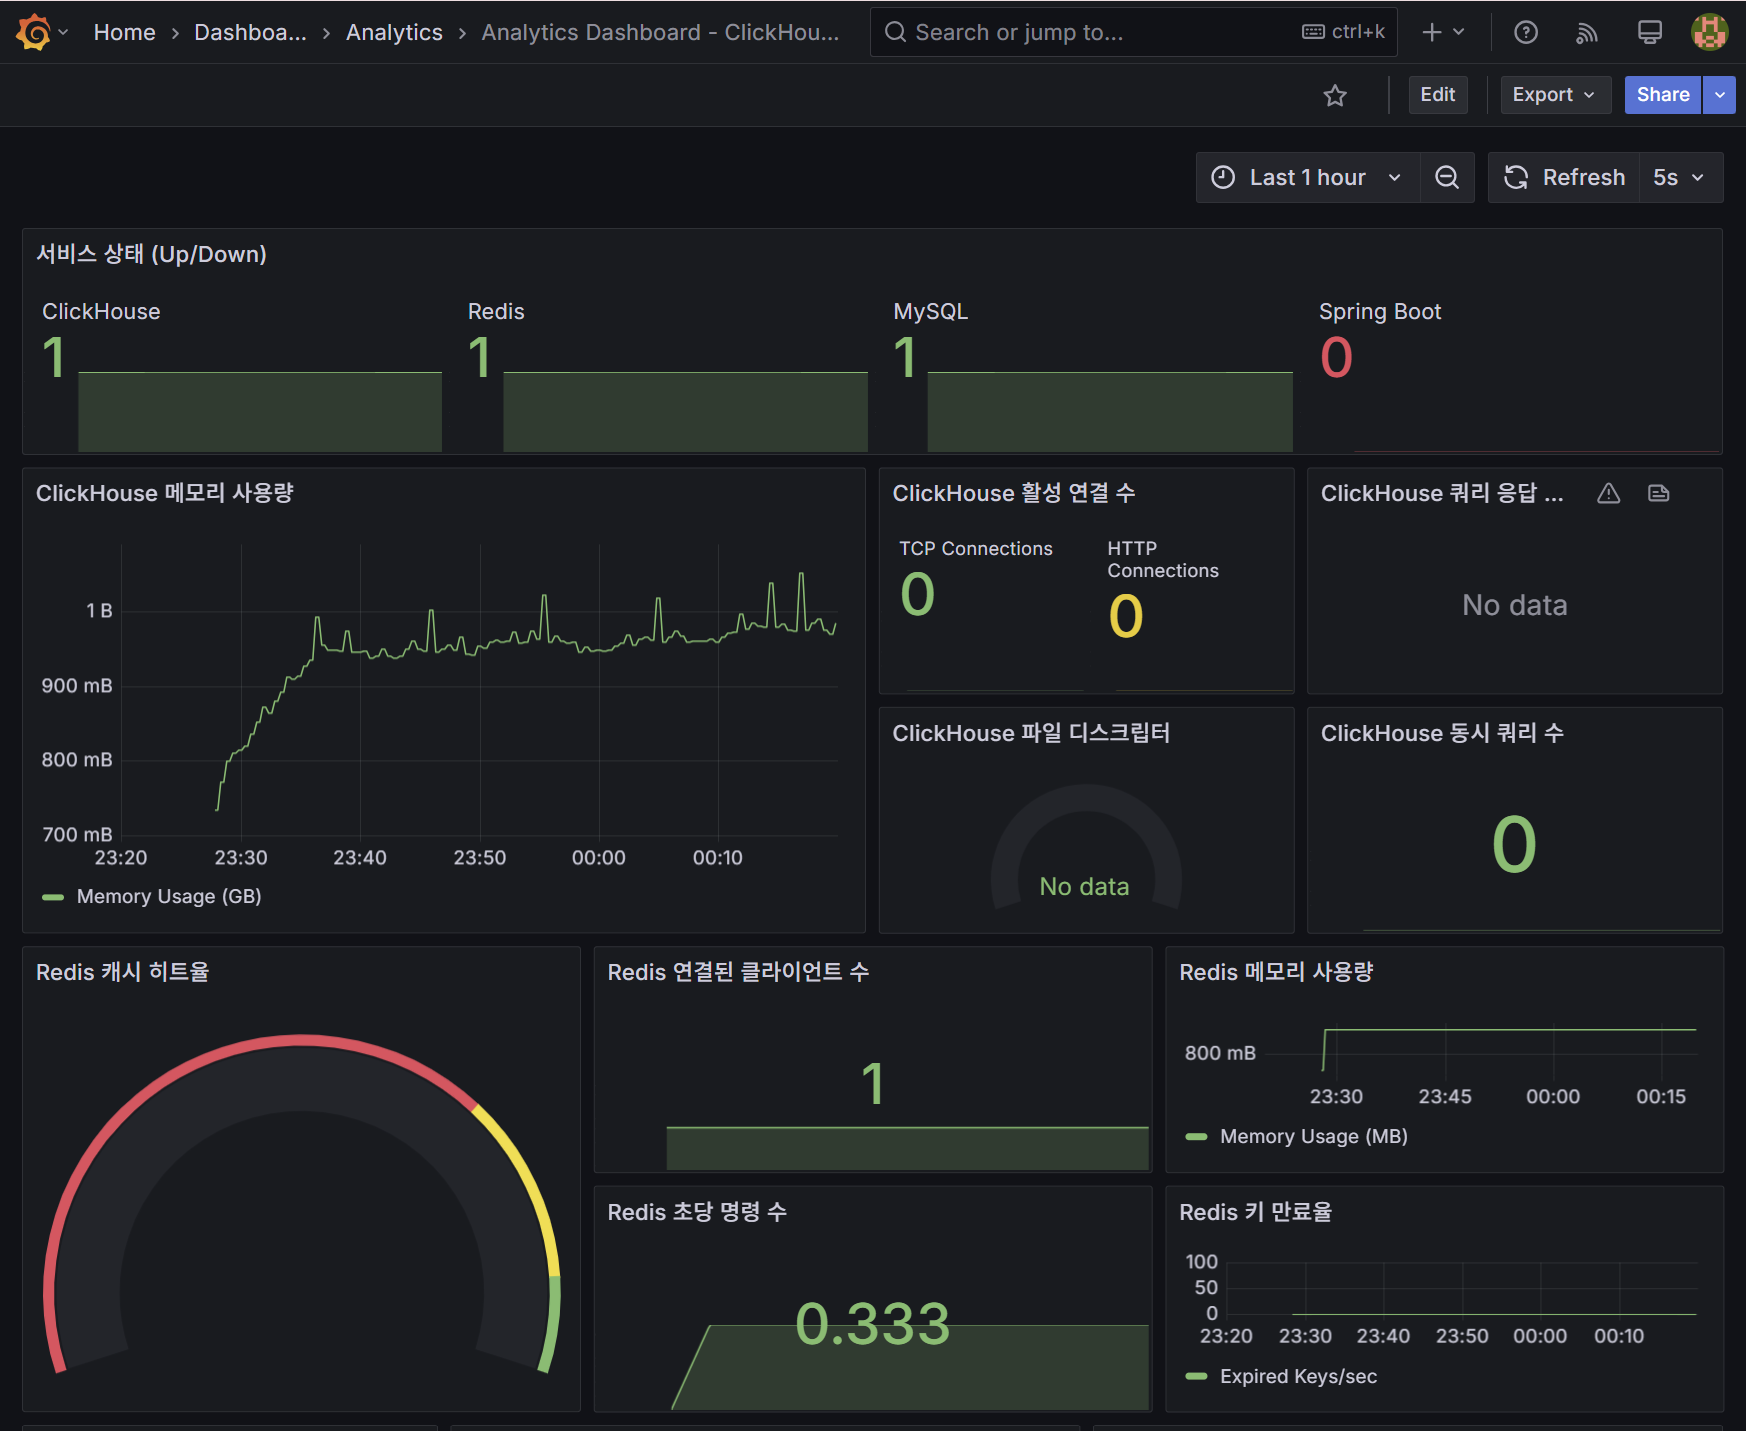Navigate to Home breadcrumb

pyautogui.click(x=124, y=31)
